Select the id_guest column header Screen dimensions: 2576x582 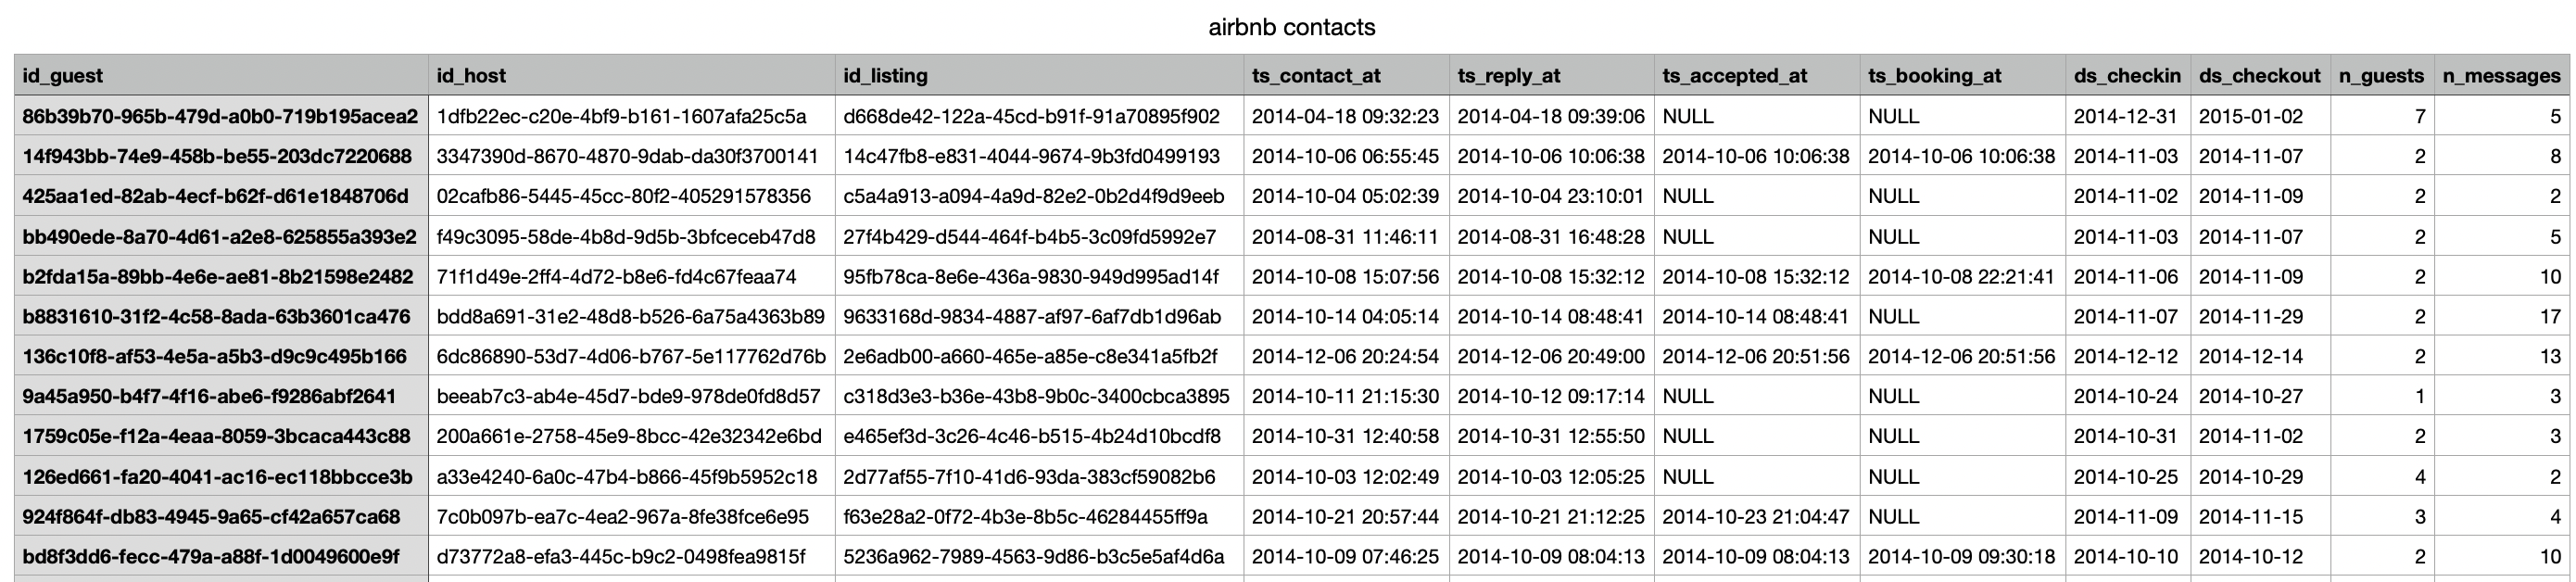click(221, 75)
